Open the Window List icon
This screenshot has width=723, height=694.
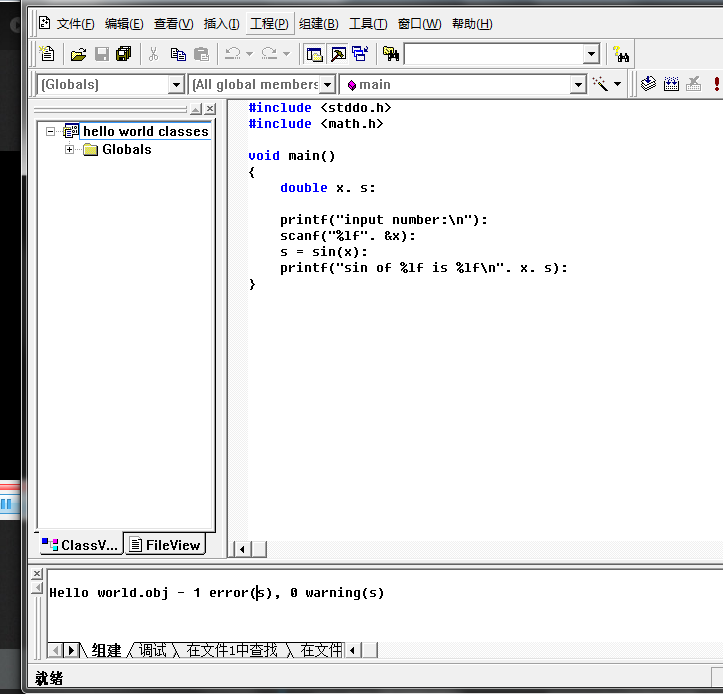(360, 54)
